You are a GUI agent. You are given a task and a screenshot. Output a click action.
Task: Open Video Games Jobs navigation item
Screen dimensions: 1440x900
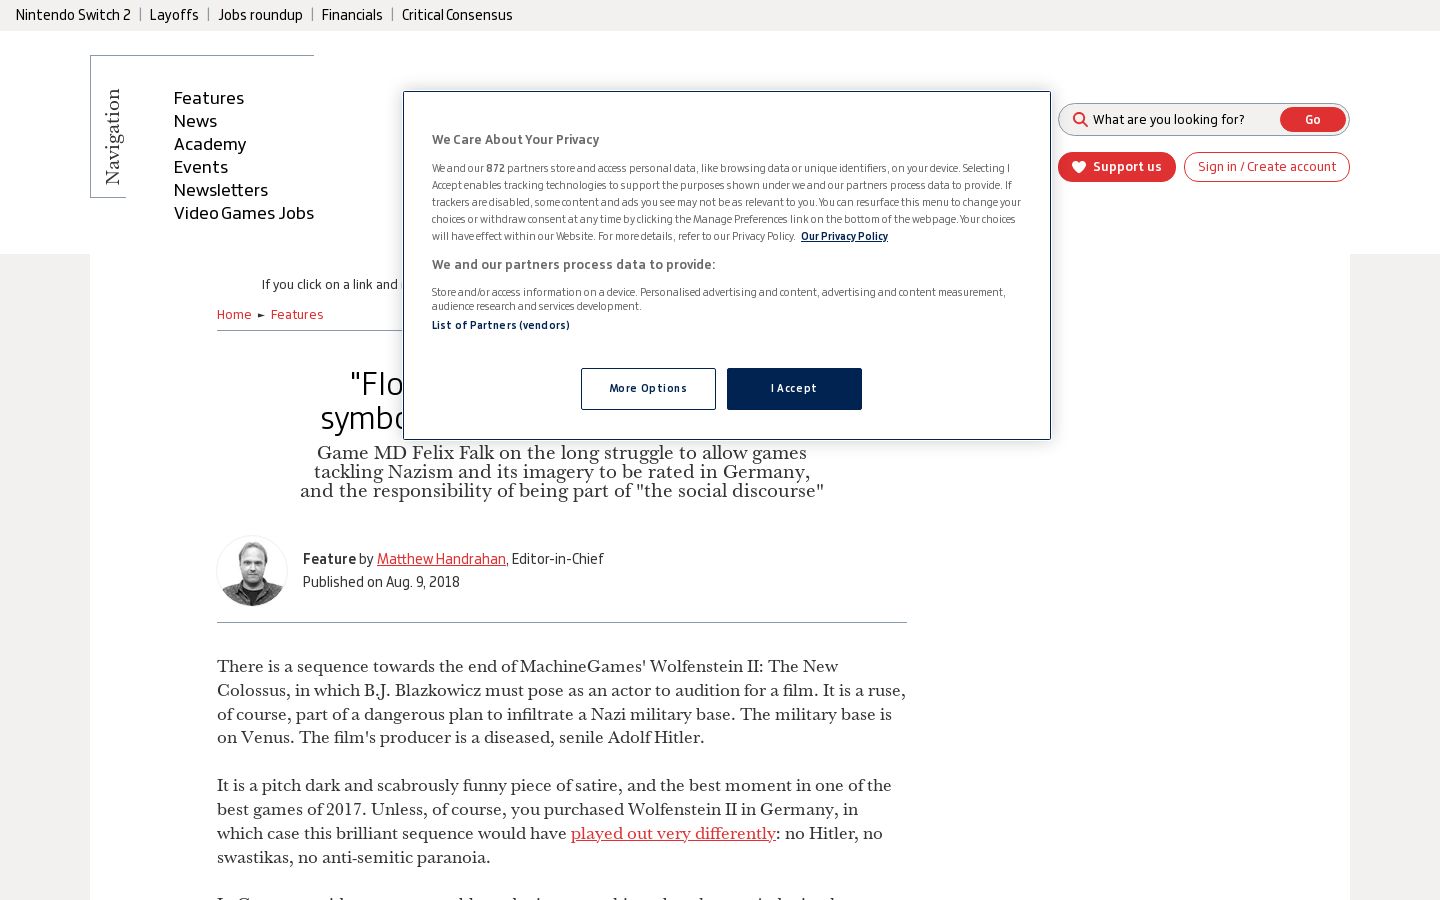pos(244,213)
